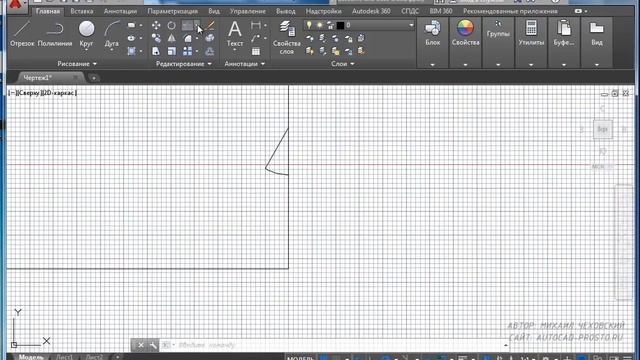Screen dimensions: 640x360
Task: Click the command line wrench settings icon
Action: click(153, 346)
